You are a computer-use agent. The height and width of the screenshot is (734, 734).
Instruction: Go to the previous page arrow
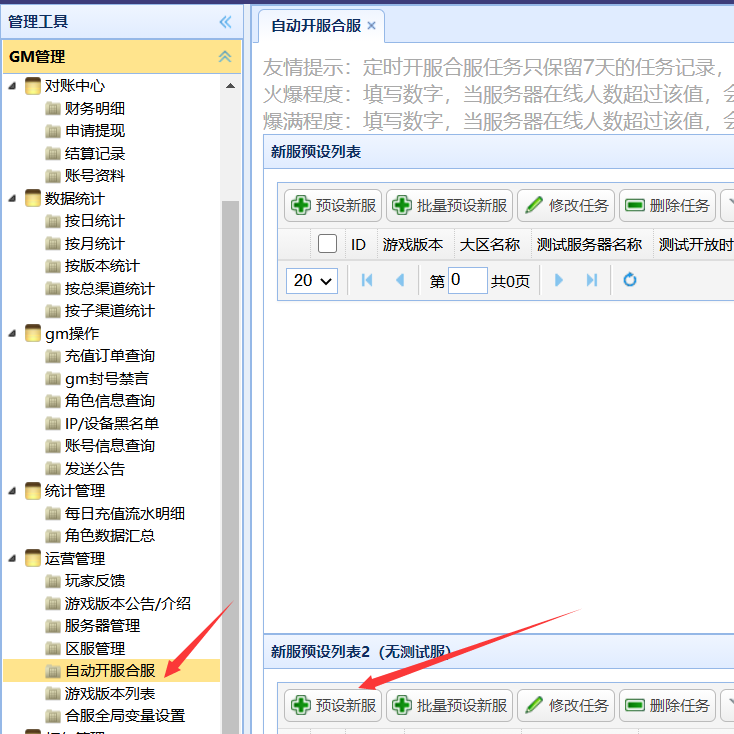[x=400, y=281]
